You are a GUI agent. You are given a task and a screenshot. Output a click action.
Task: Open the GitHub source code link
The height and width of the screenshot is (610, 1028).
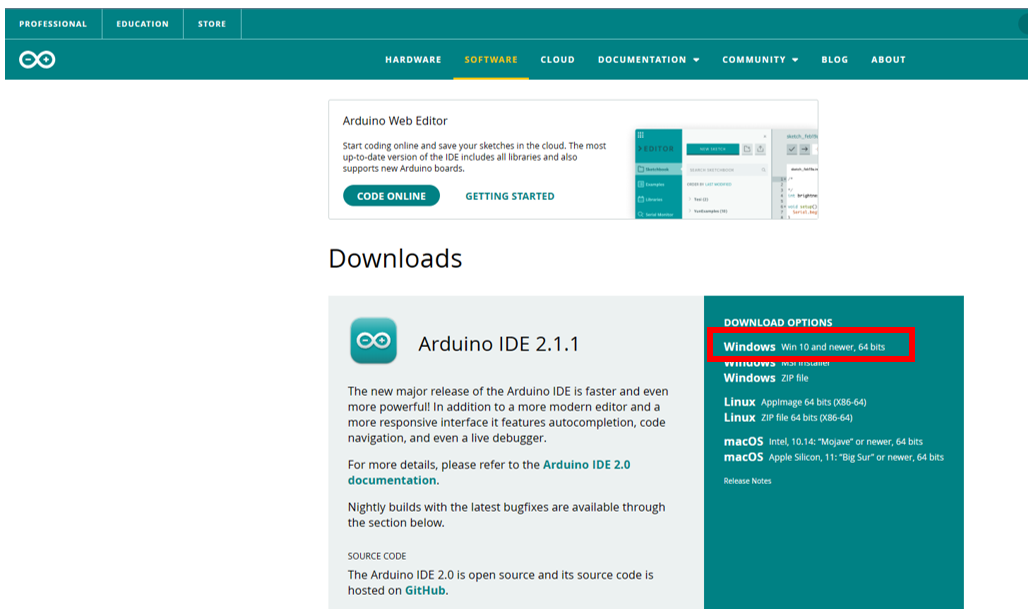(x=425, y=590)
